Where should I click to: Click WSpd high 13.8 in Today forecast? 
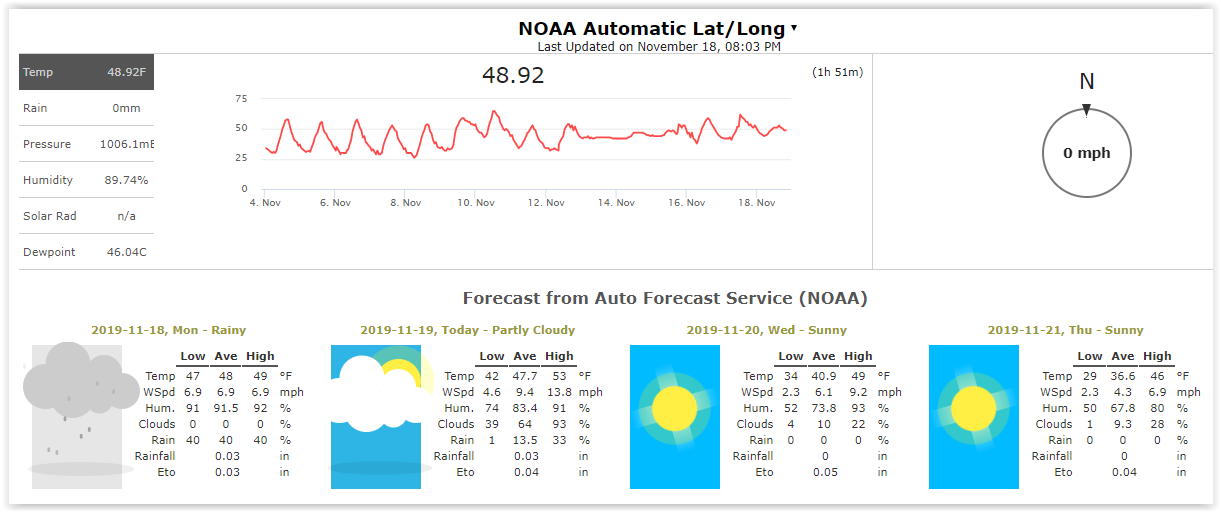pos(559,393)
